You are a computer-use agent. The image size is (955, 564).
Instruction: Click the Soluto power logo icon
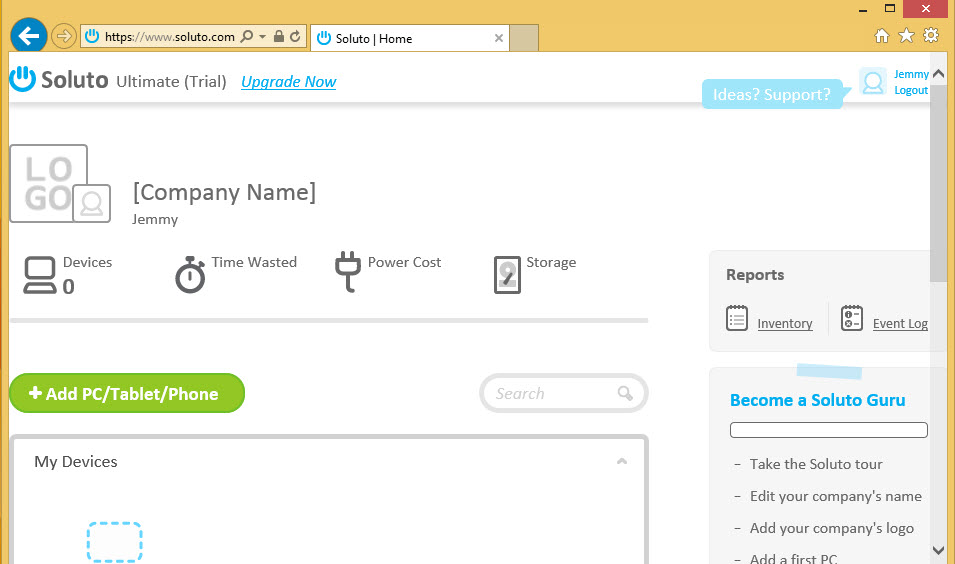(x=23, y=79)
